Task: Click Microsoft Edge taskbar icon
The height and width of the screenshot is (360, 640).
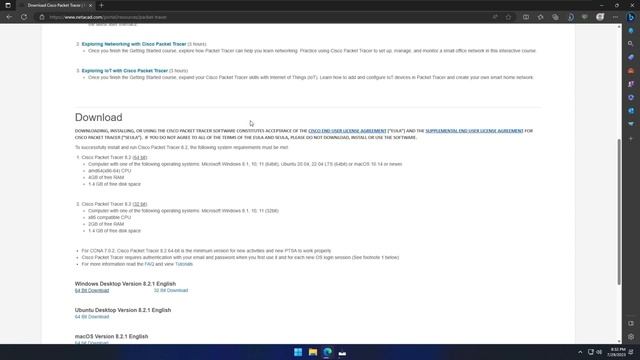Action: pyautogui.click(x=327, y=352)
